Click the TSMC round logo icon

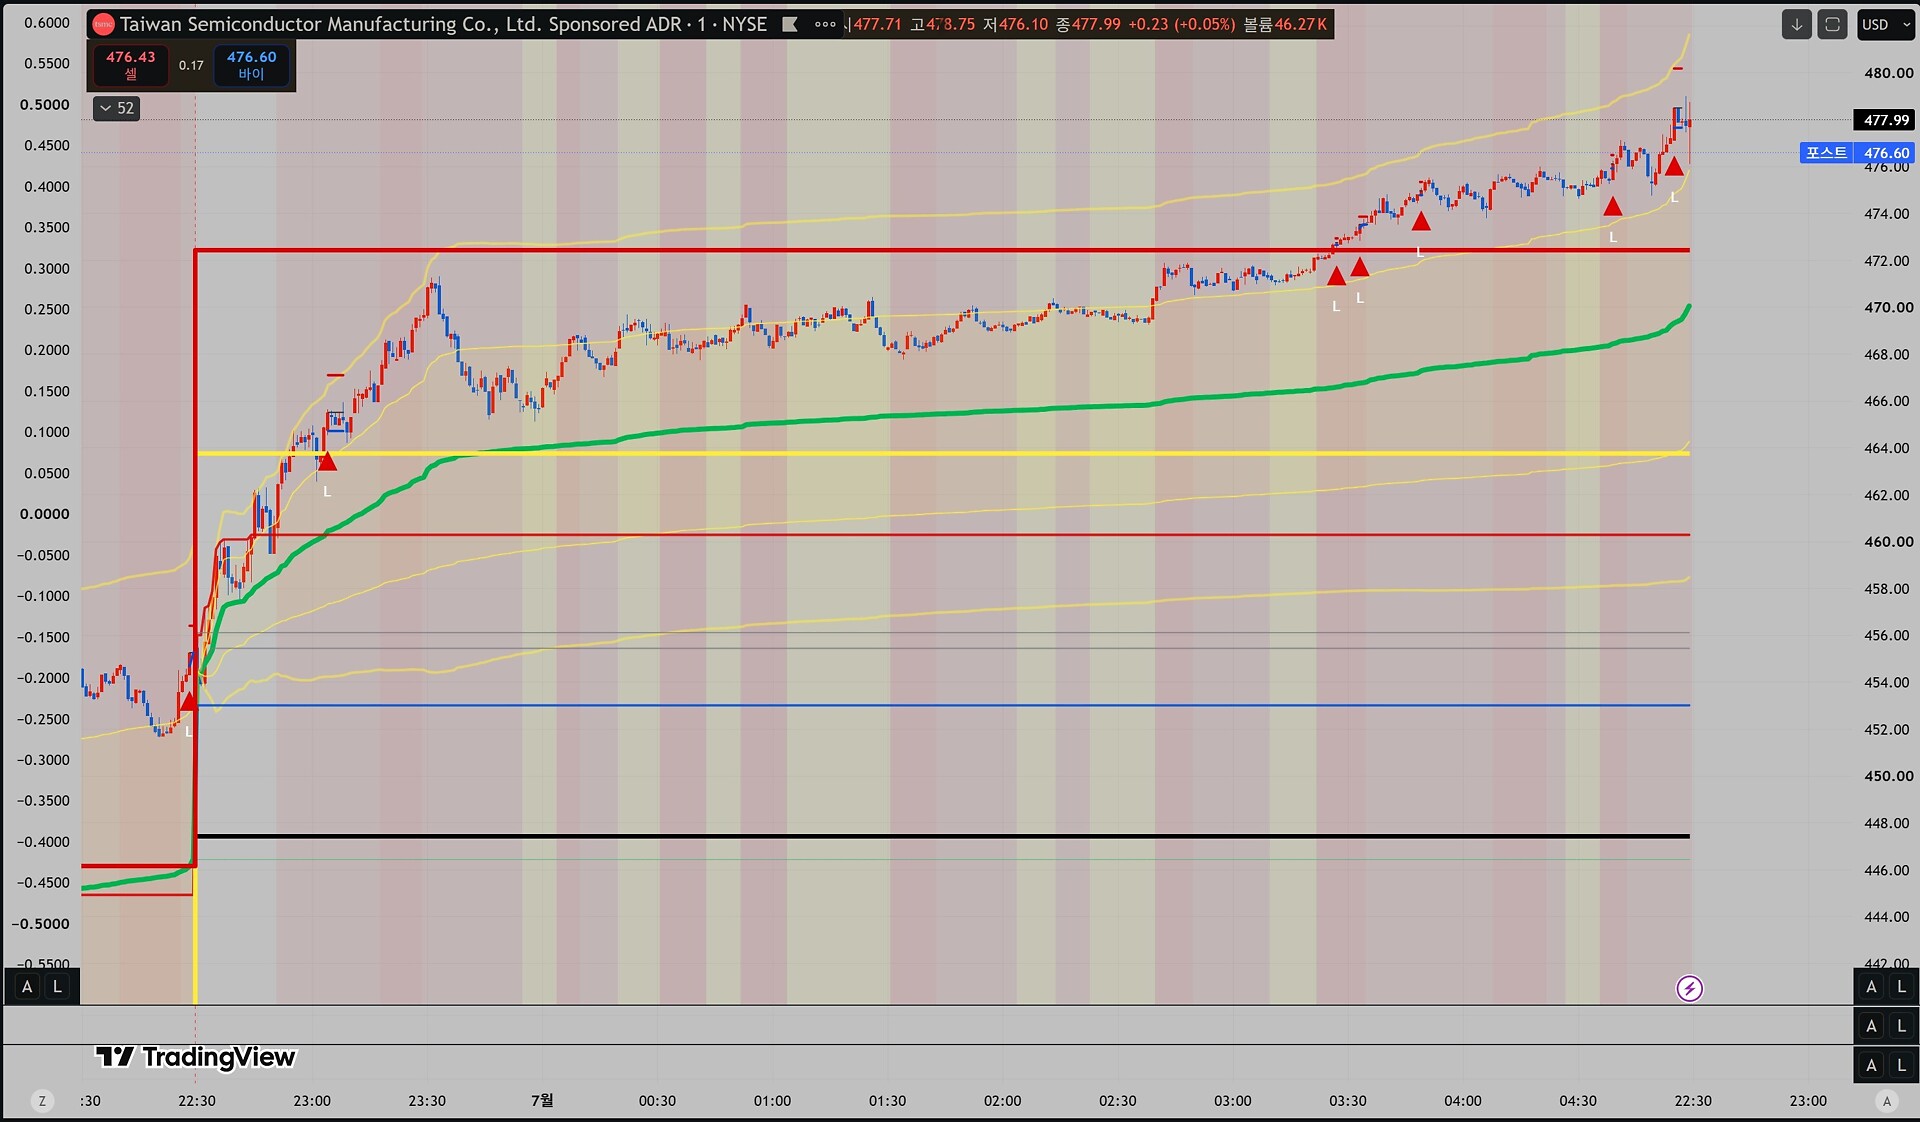[104, 25]
